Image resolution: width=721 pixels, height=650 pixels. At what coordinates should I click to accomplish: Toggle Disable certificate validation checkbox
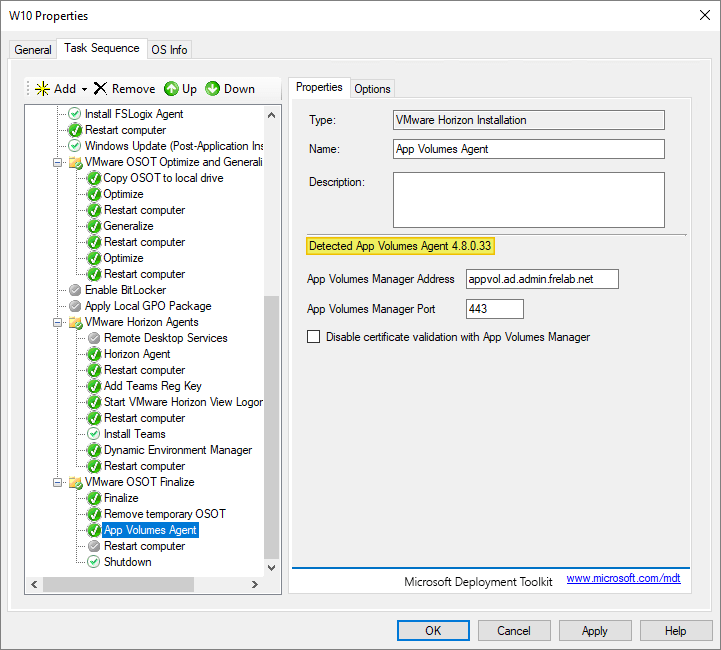pos(314,337)
